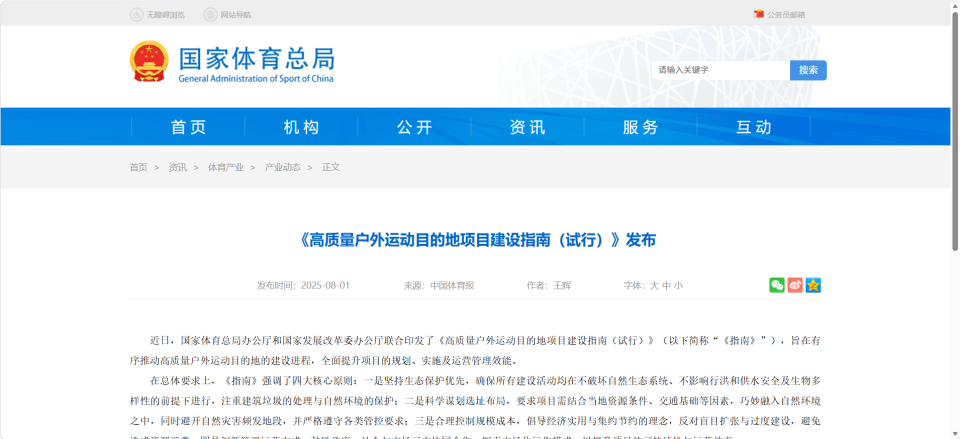Focus the keyword search input field
The height and width of the screenshot is (439, 960).
click(x=721, y=70)
